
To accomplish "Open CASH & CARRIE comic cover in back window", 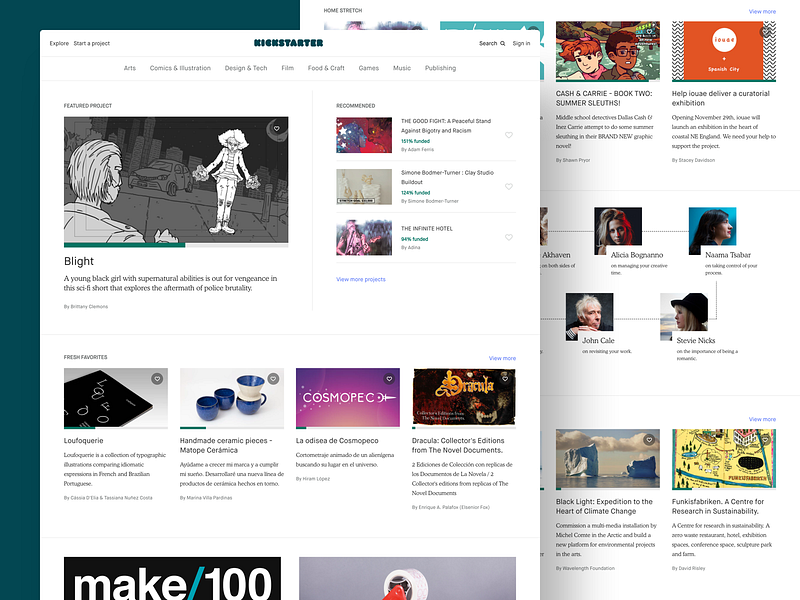I will [x=608, y=51].
